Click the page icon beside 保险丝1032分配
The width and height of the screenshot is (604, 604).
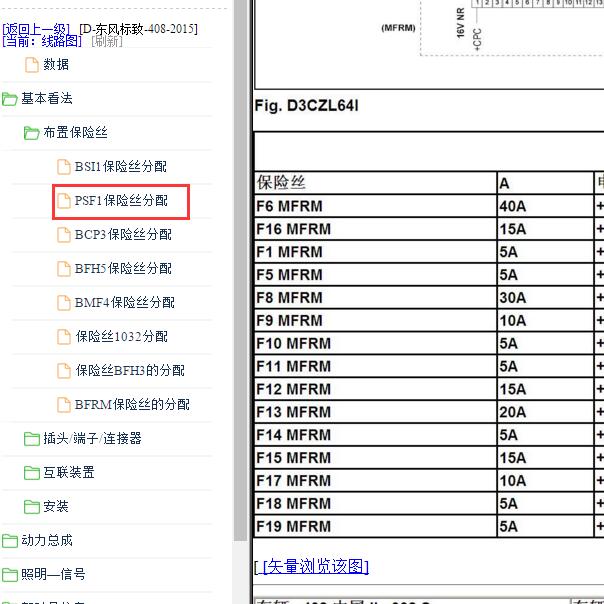[x=64, y=337]
